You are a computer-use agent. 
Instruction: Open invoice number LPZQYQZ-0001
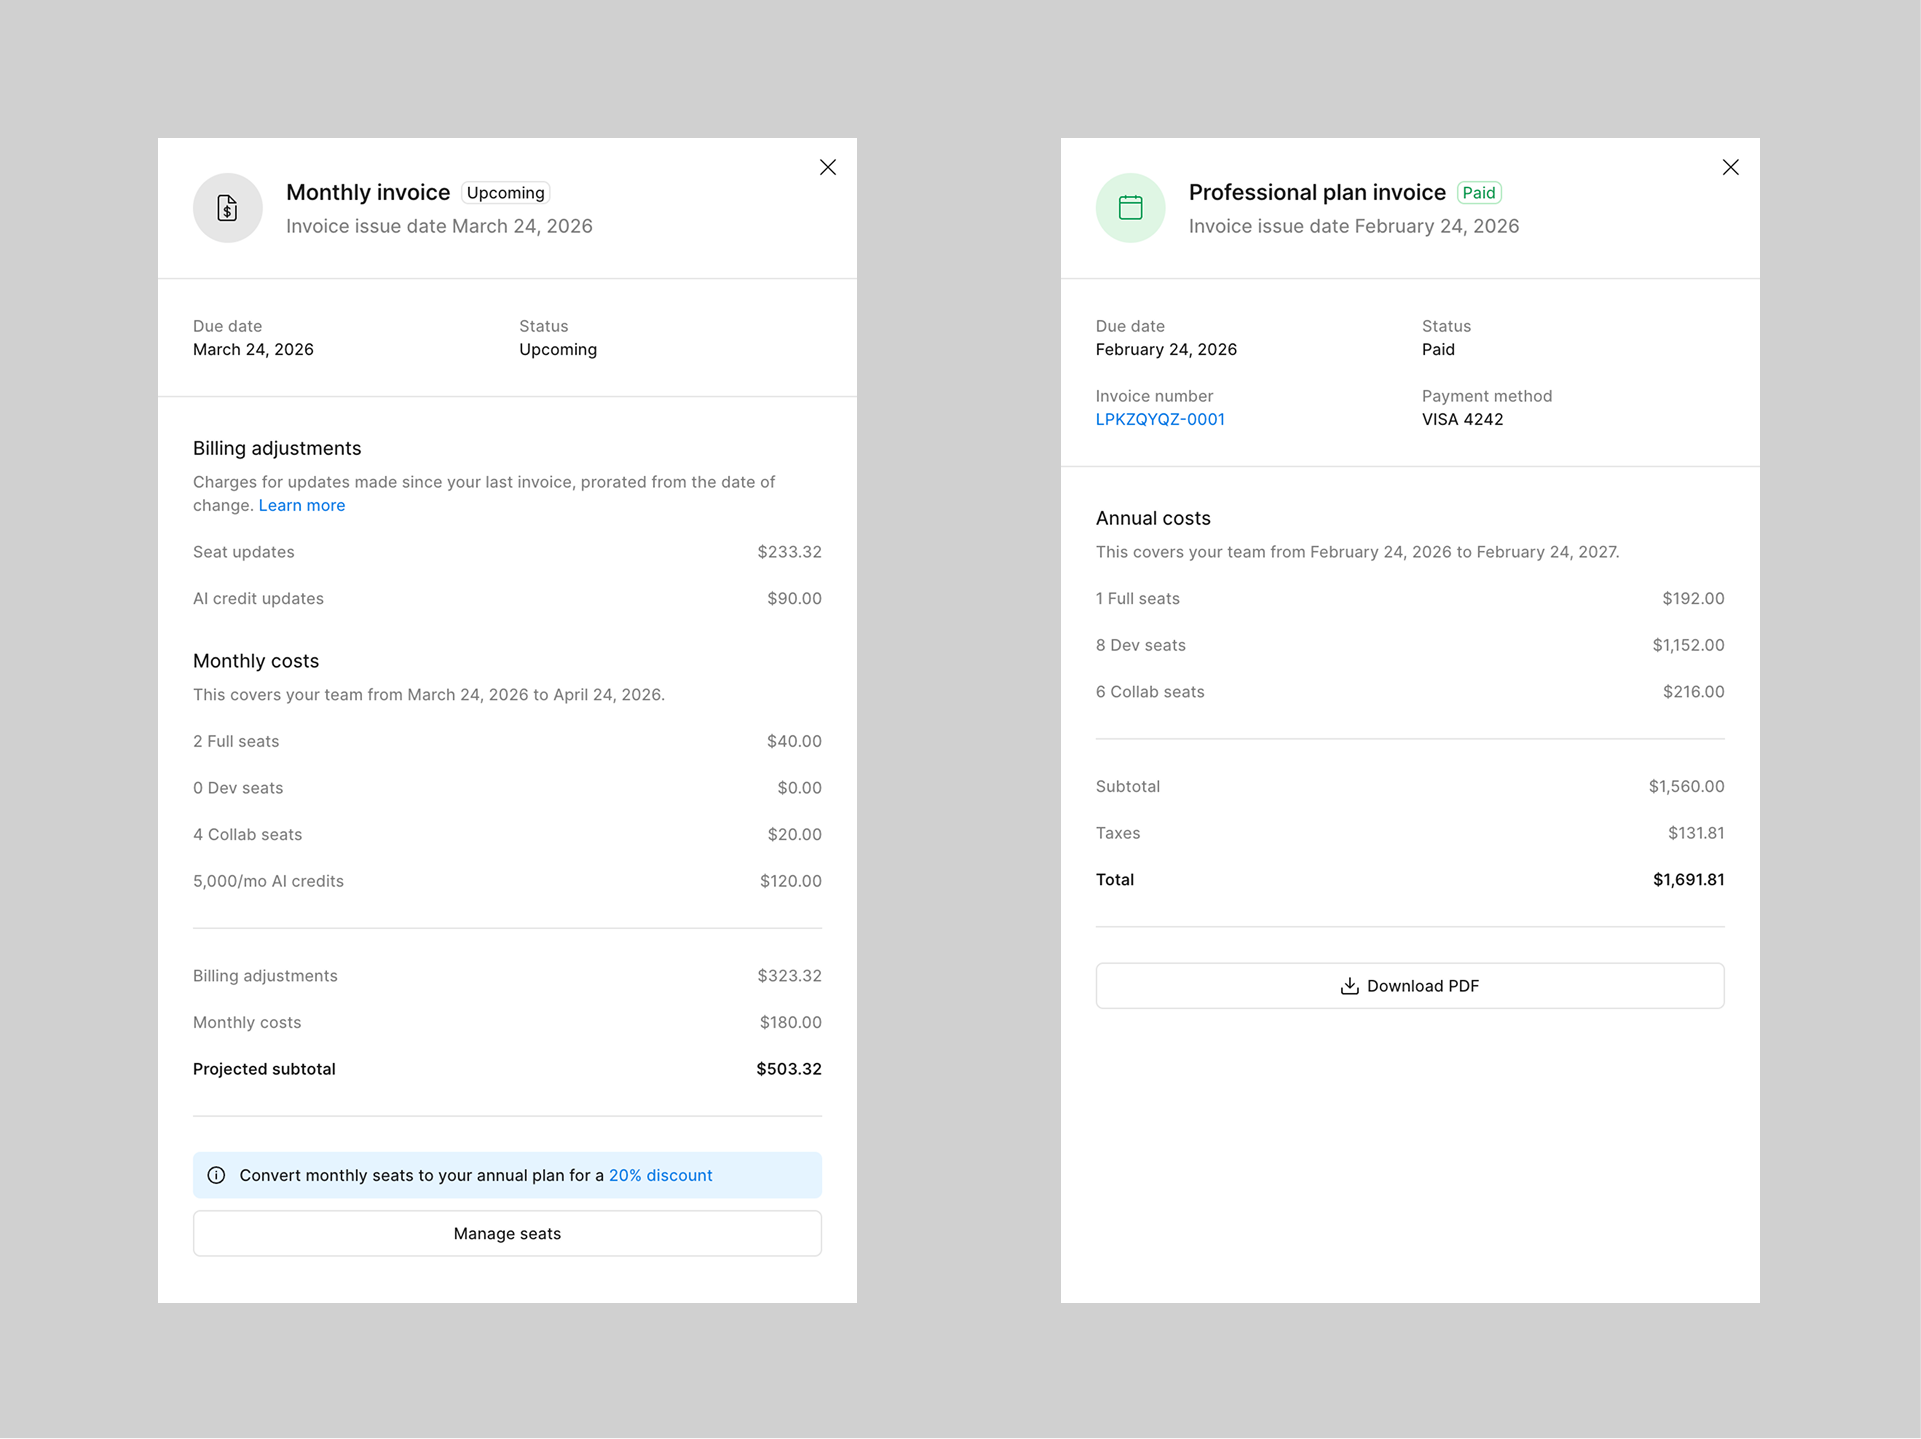click(1160, 419)
